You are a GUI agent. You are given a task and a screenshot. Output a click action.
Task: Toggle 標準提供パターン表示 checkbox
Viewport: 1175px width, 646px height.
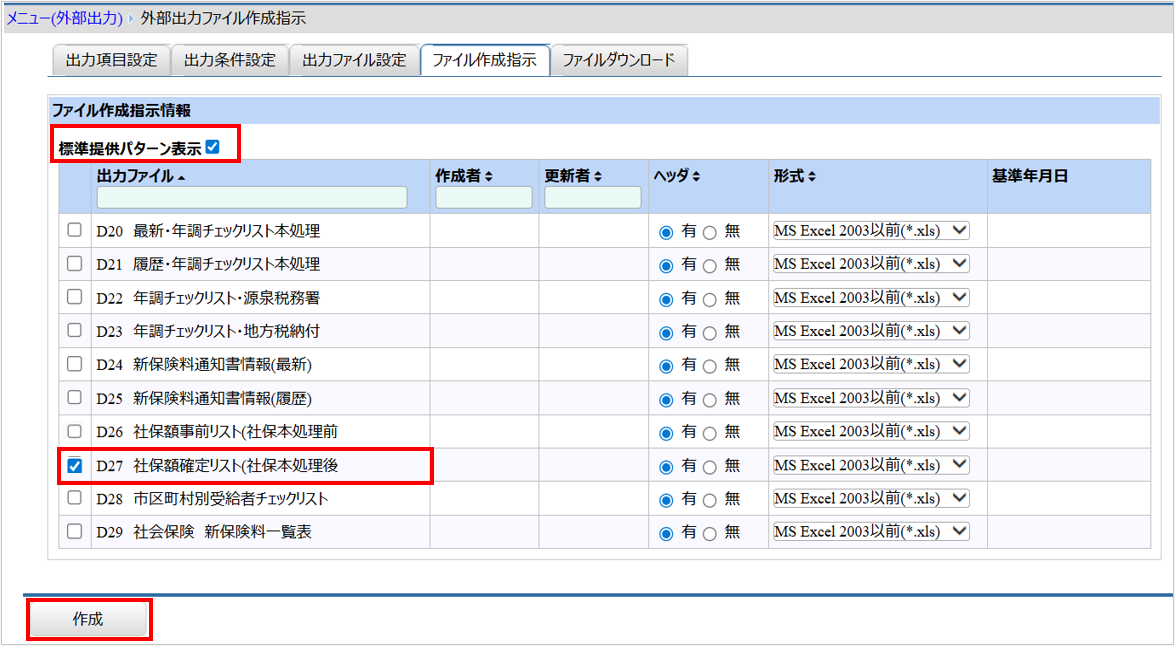click(213, 147)
